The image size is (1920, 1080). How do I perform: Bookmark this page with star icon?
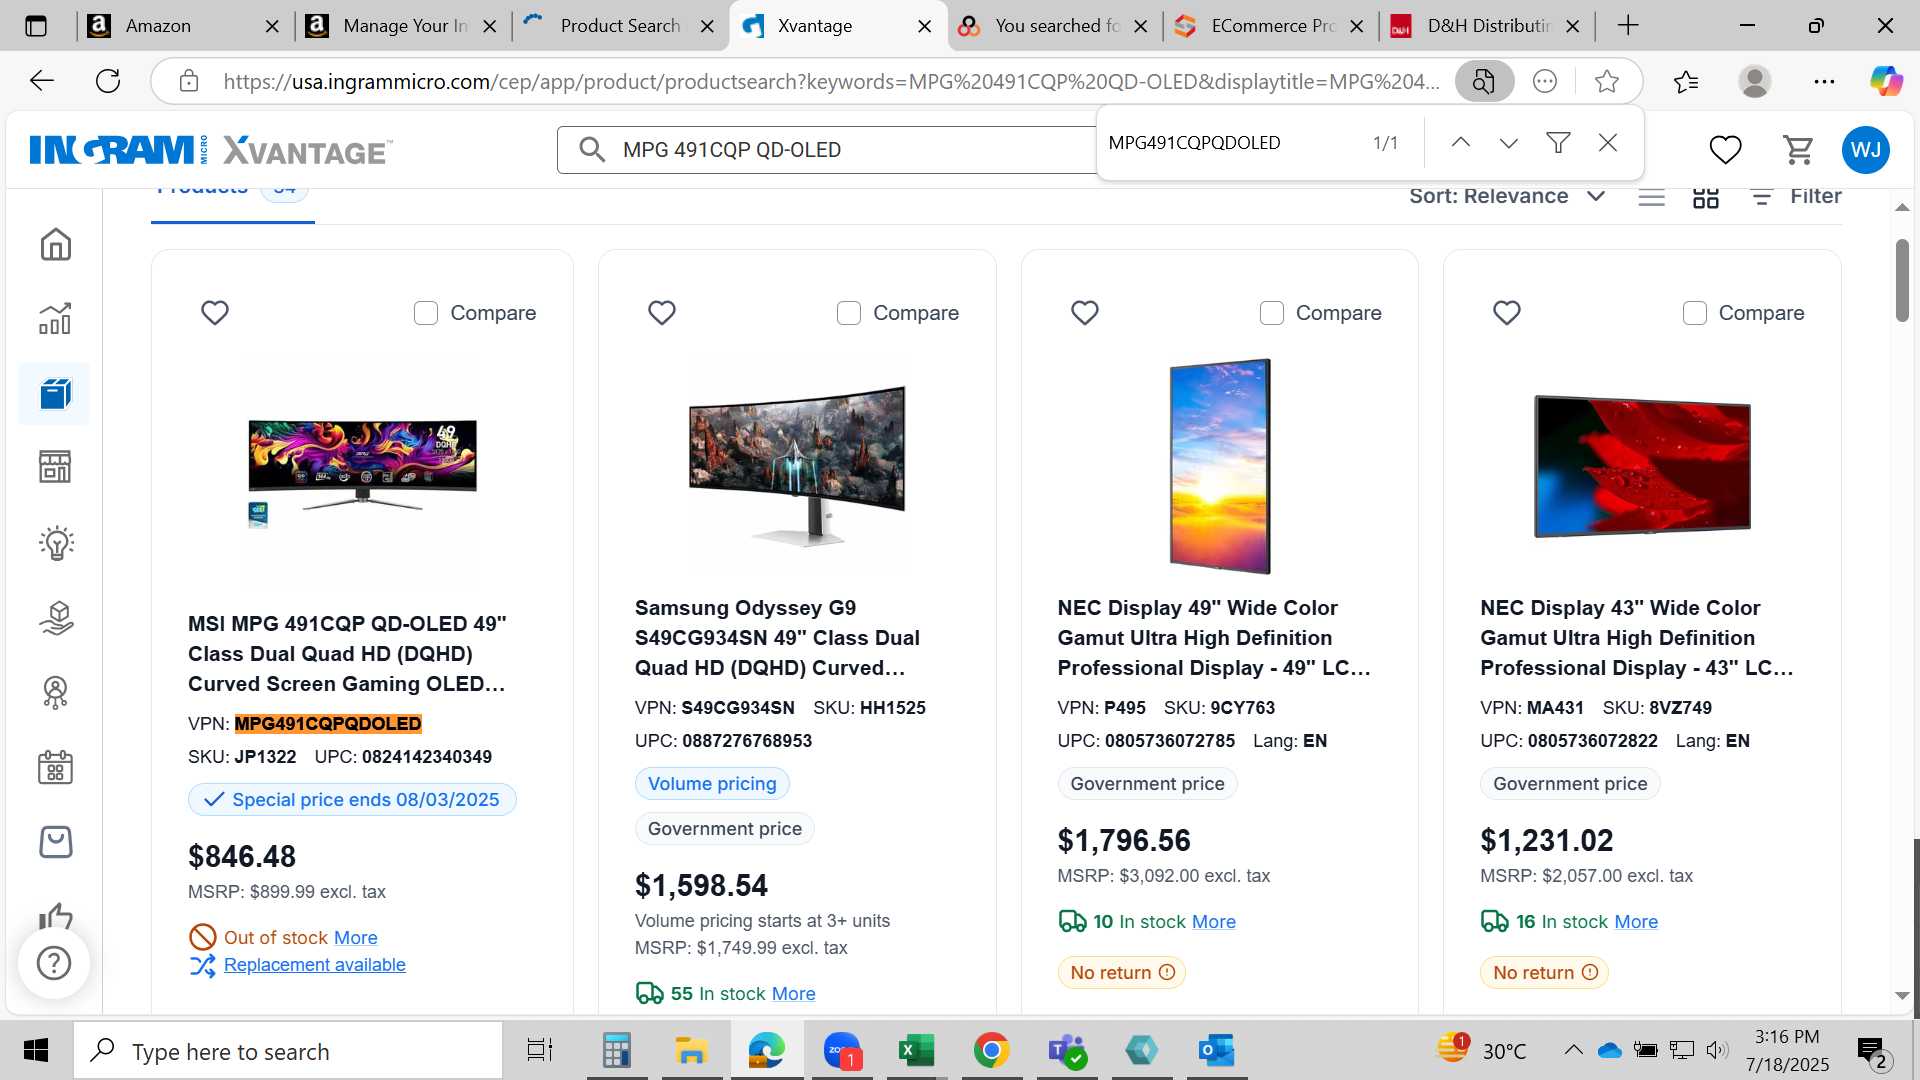[x=1607, y=81]
